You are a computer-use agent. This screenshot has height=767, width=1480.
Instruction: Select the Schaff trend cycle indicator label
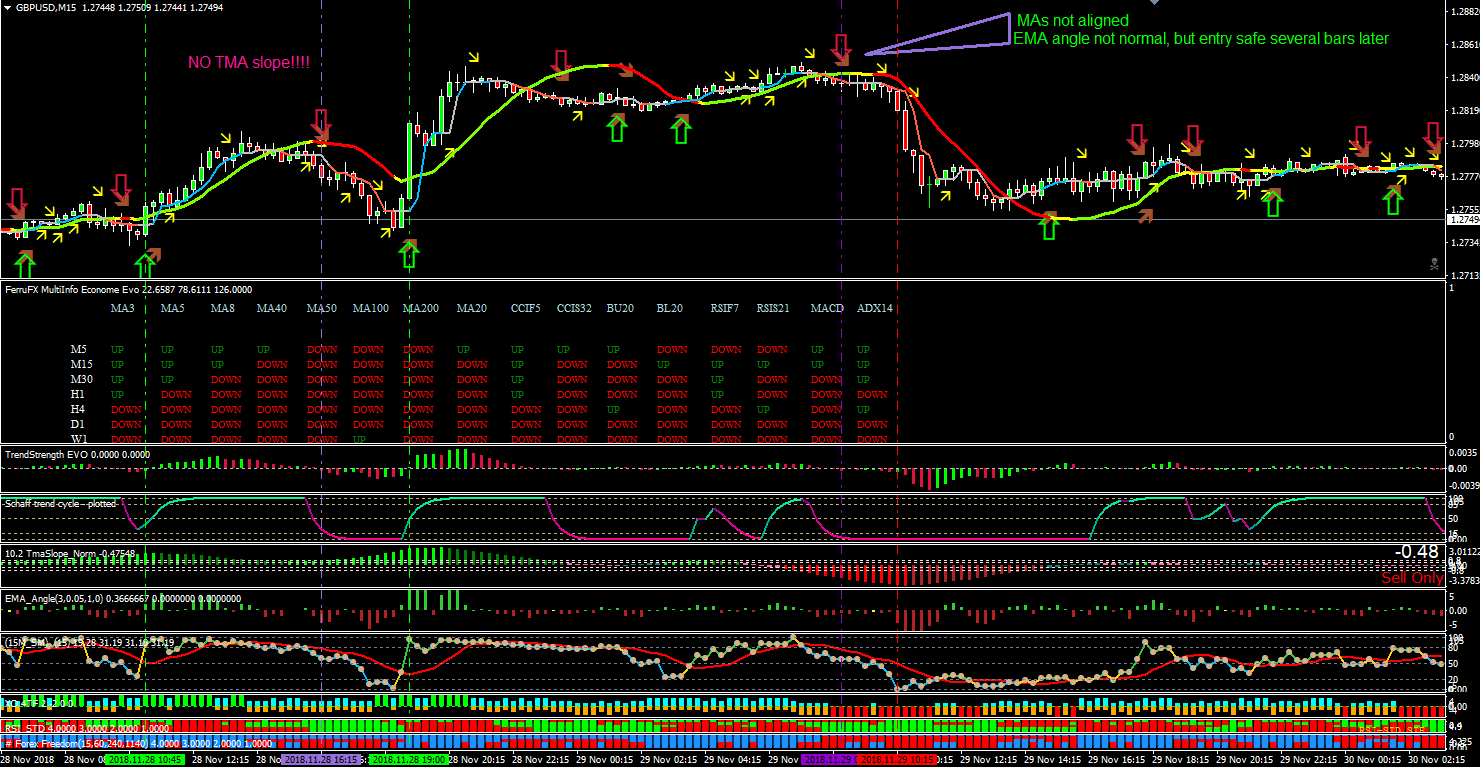60,503
